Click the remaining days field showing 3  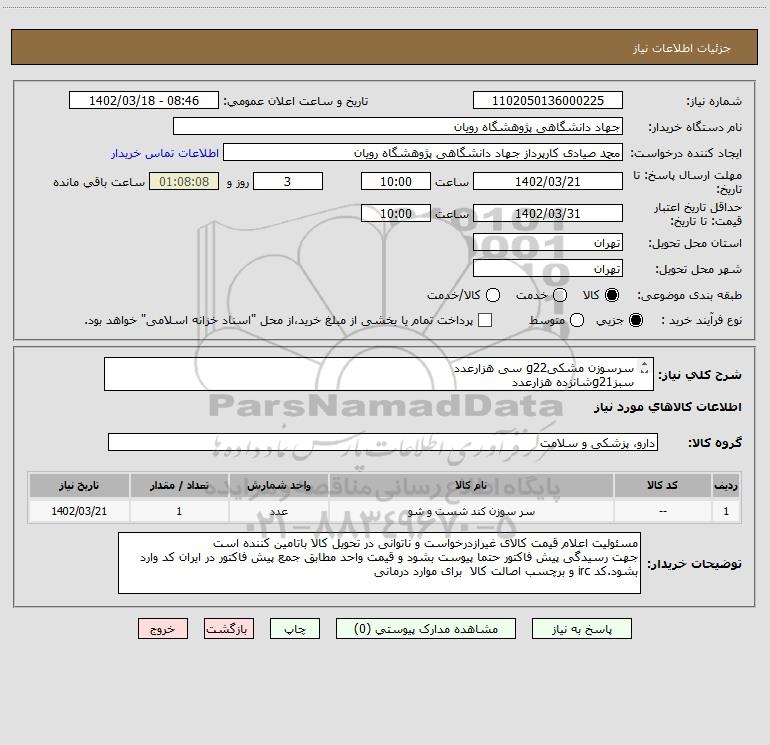tap(288, 181)
